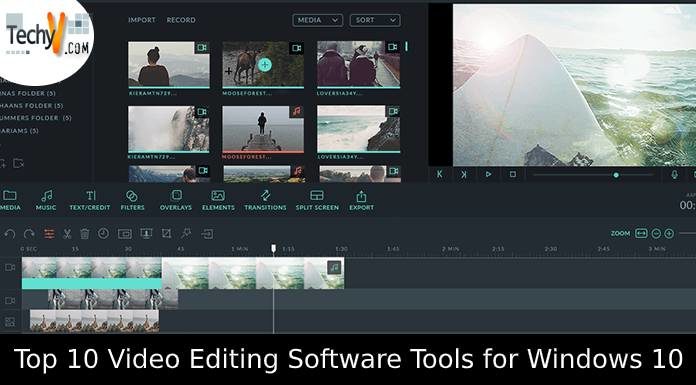Image resolution: width=696 pixels, height=385 pixels.
Task: Select the UMMERS FOLDER (5) item
Action: (x=36, y=118)
